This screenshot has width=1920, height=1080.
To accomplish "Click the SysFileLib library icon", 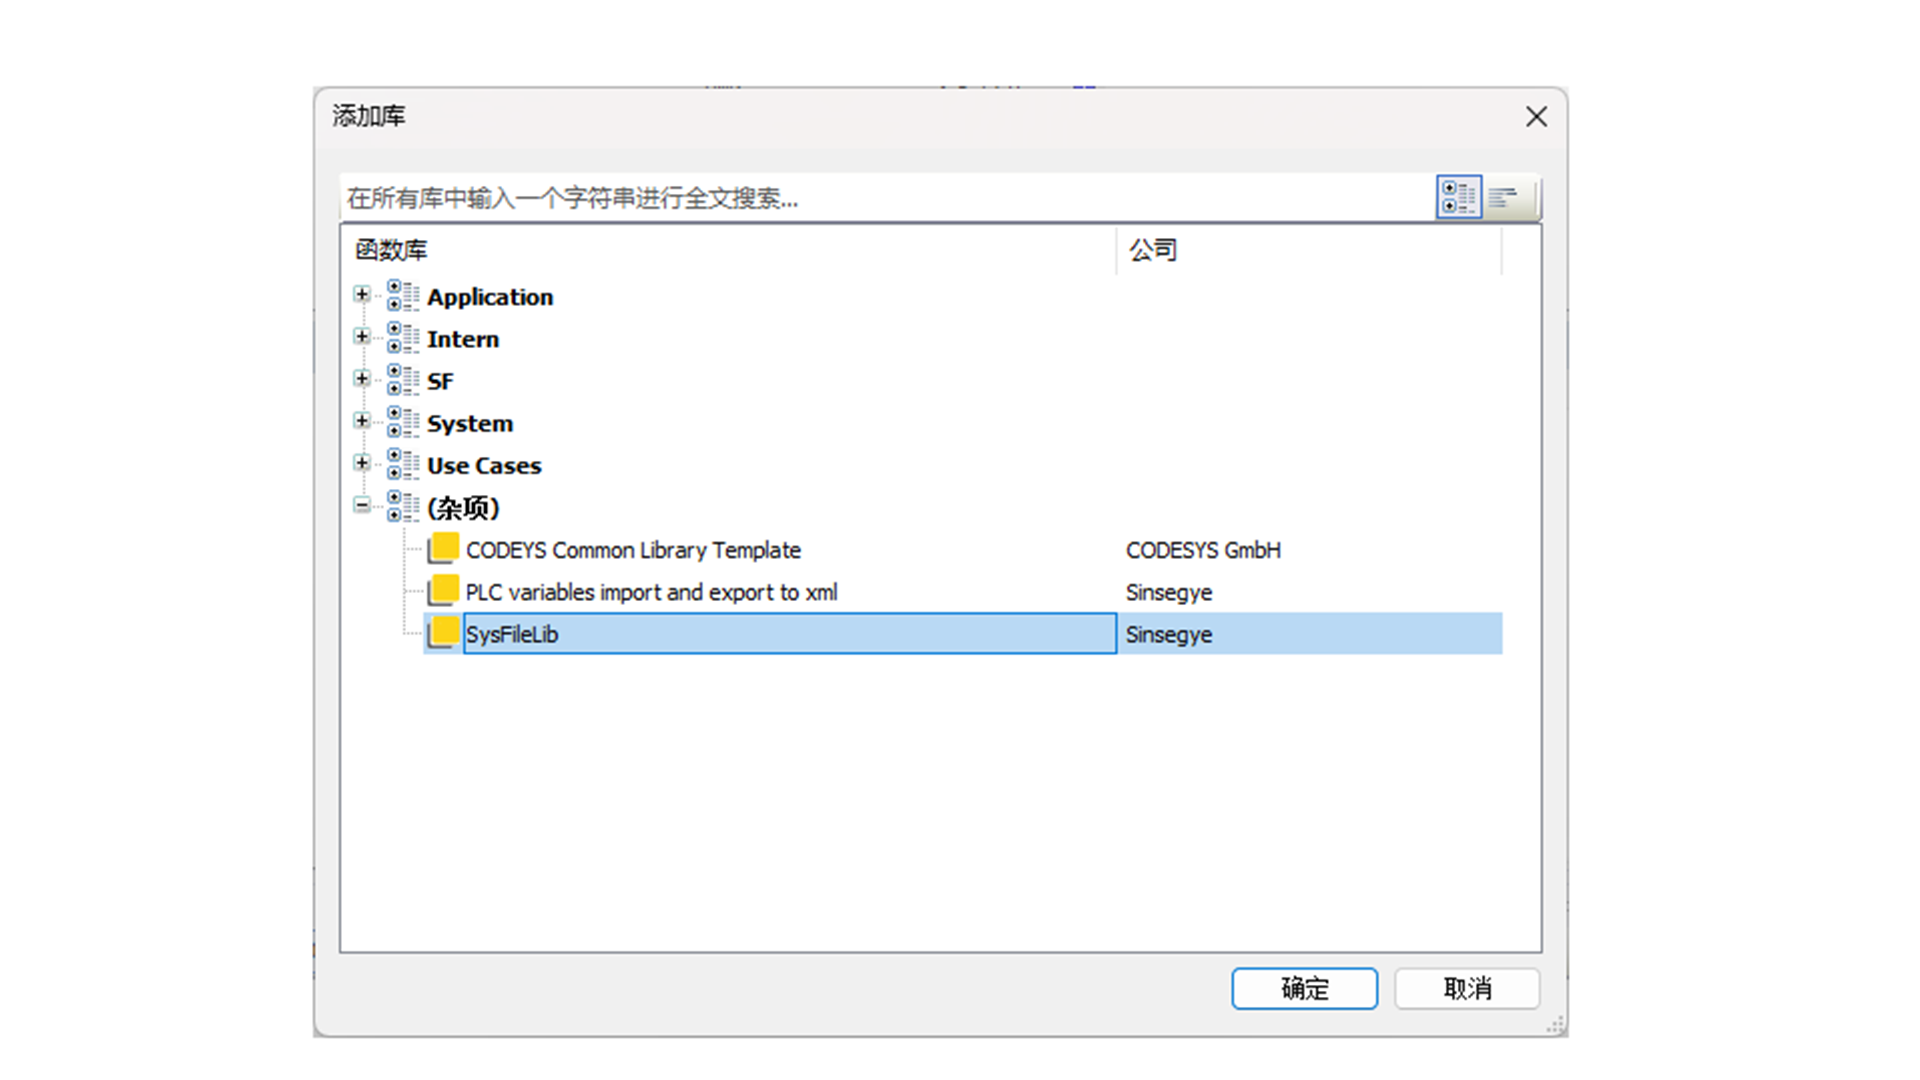I will pyautogui.click(x=444, y=632).
